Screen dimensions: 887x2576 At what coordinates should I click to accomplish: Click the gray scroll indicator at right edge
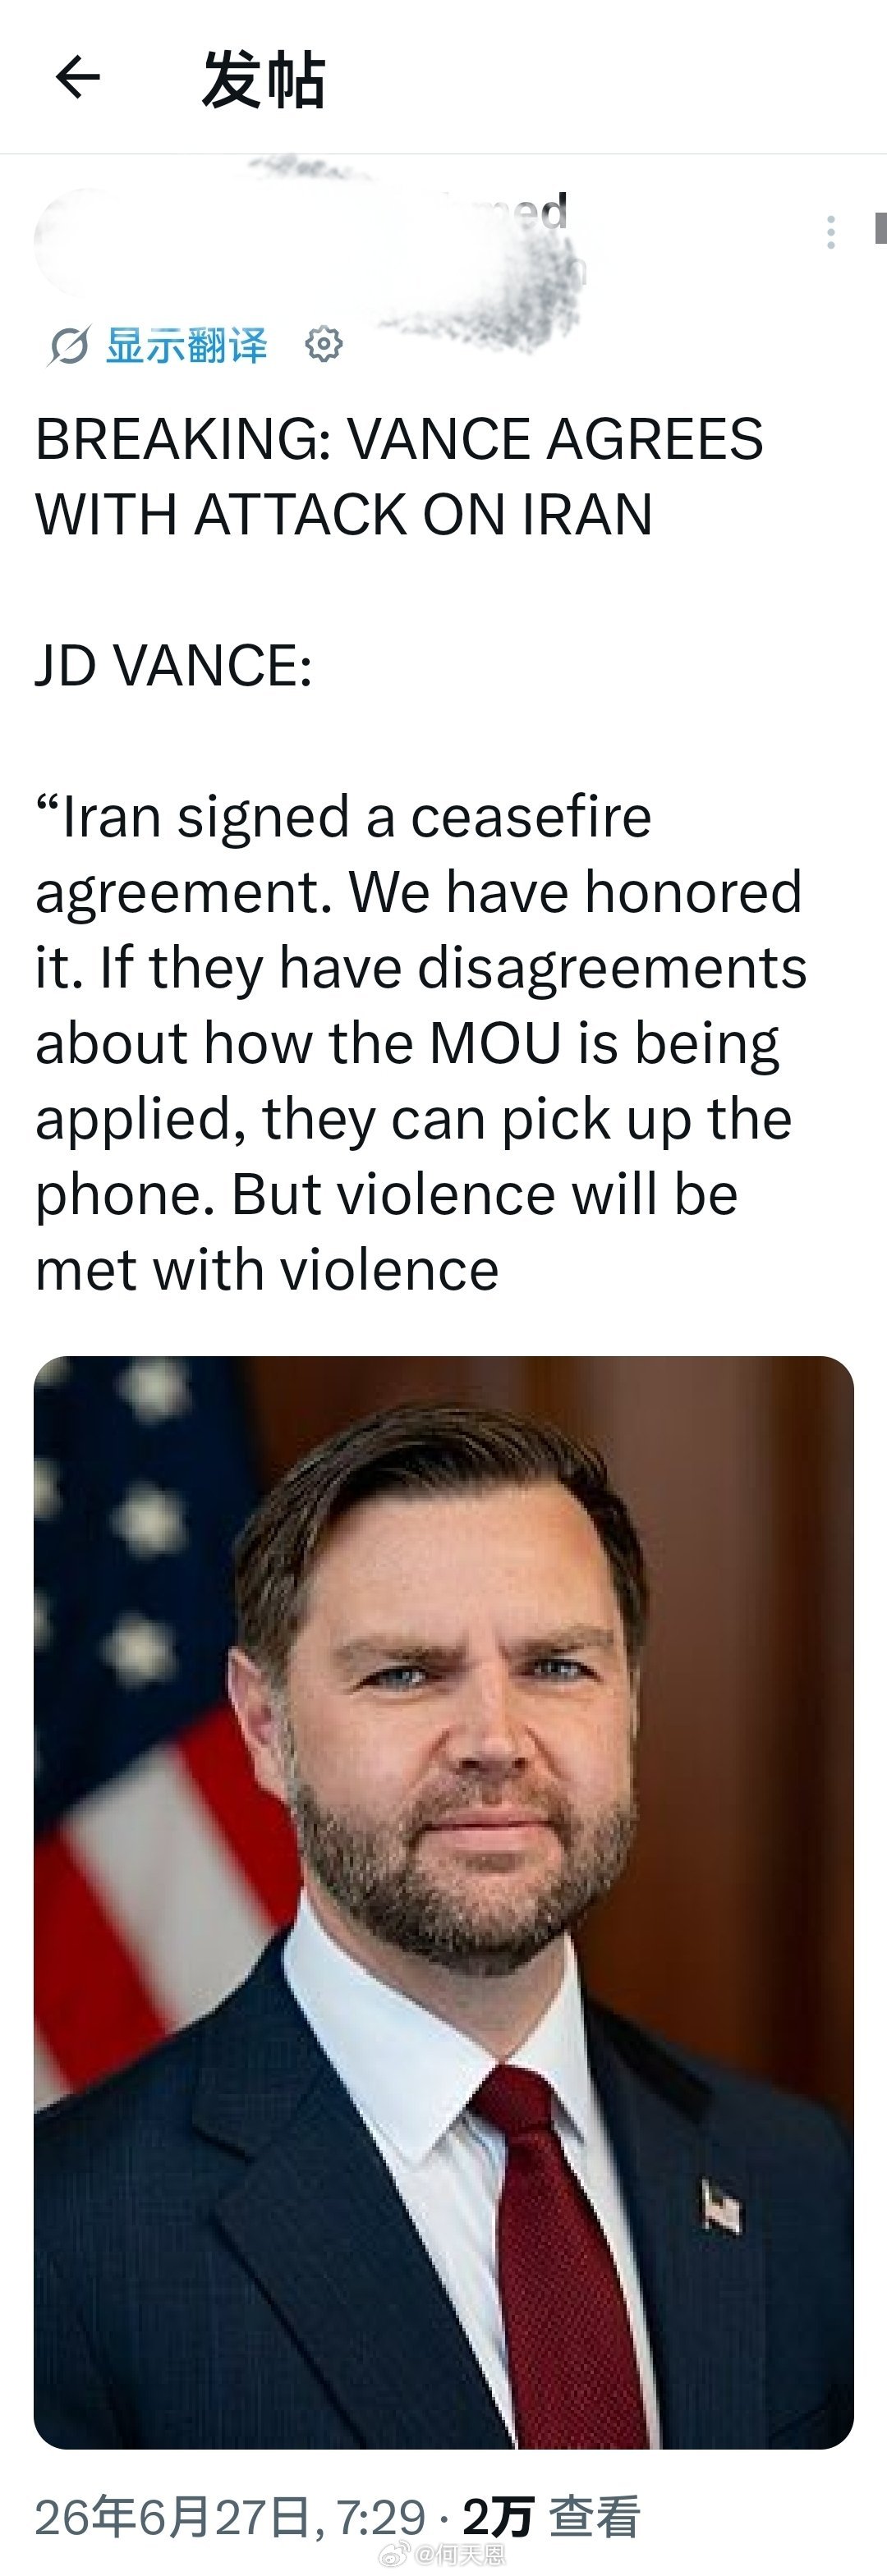[880, 228]
